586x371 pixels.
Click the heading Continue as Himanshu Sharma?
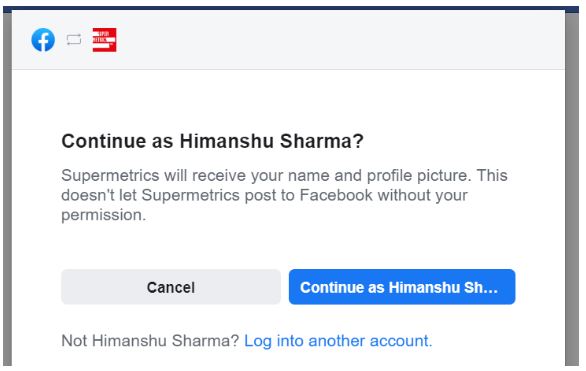[212, 141]
